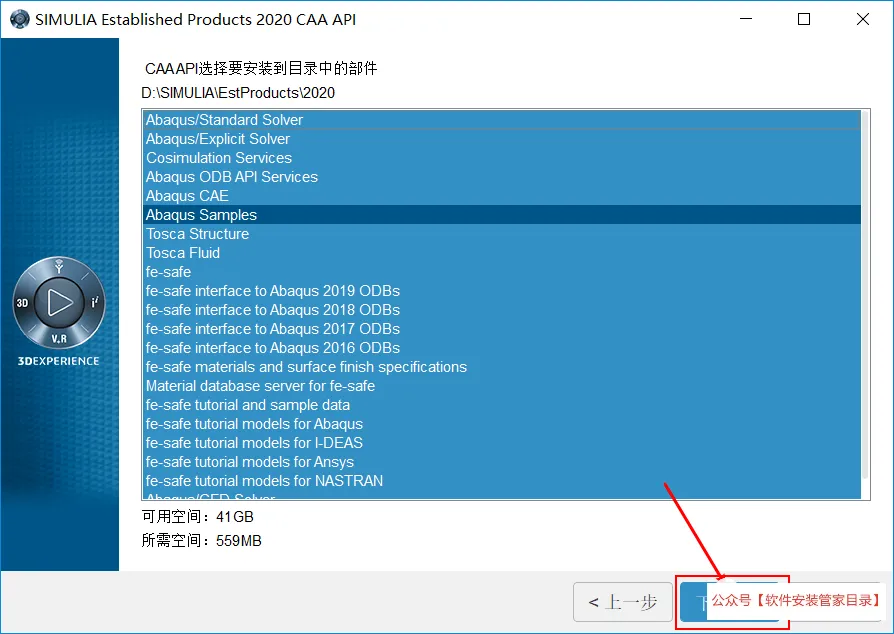Select fe-safe tutorial and sample data
Screen dimensions: 894x634
pos(502,405)
